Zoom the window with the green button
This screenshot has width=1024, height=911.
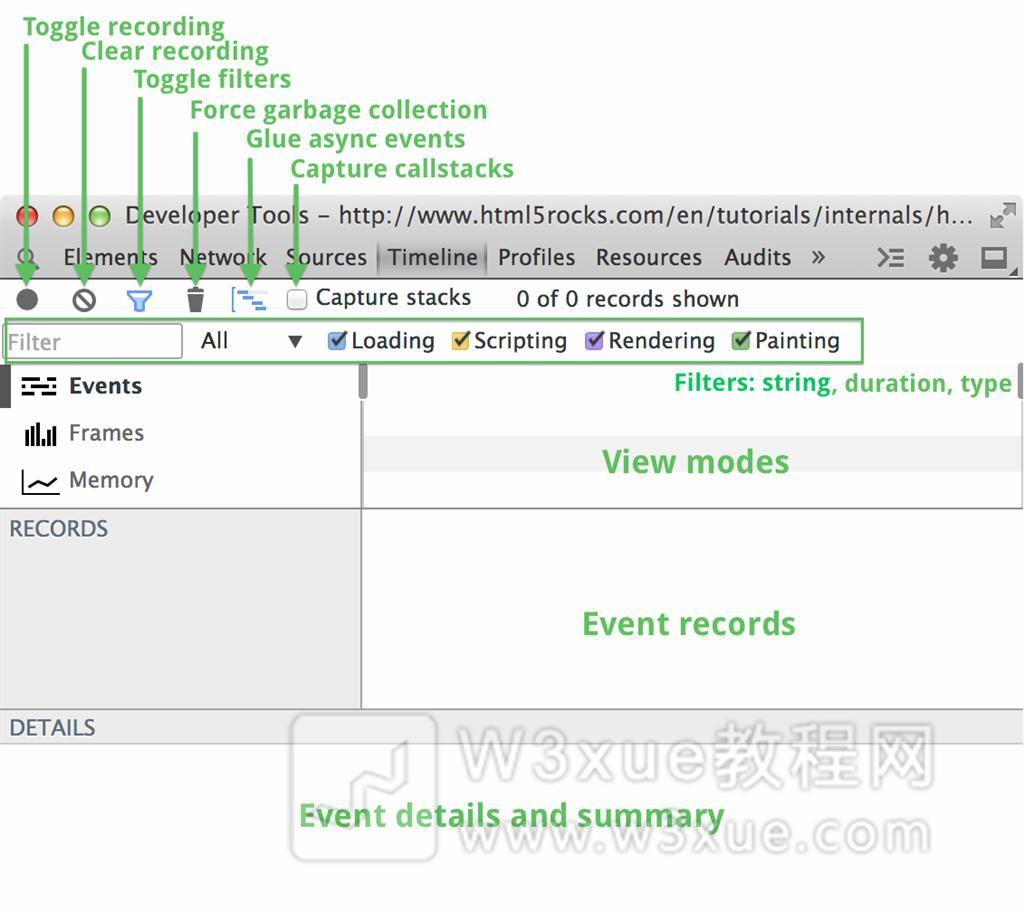pos(100,216)
